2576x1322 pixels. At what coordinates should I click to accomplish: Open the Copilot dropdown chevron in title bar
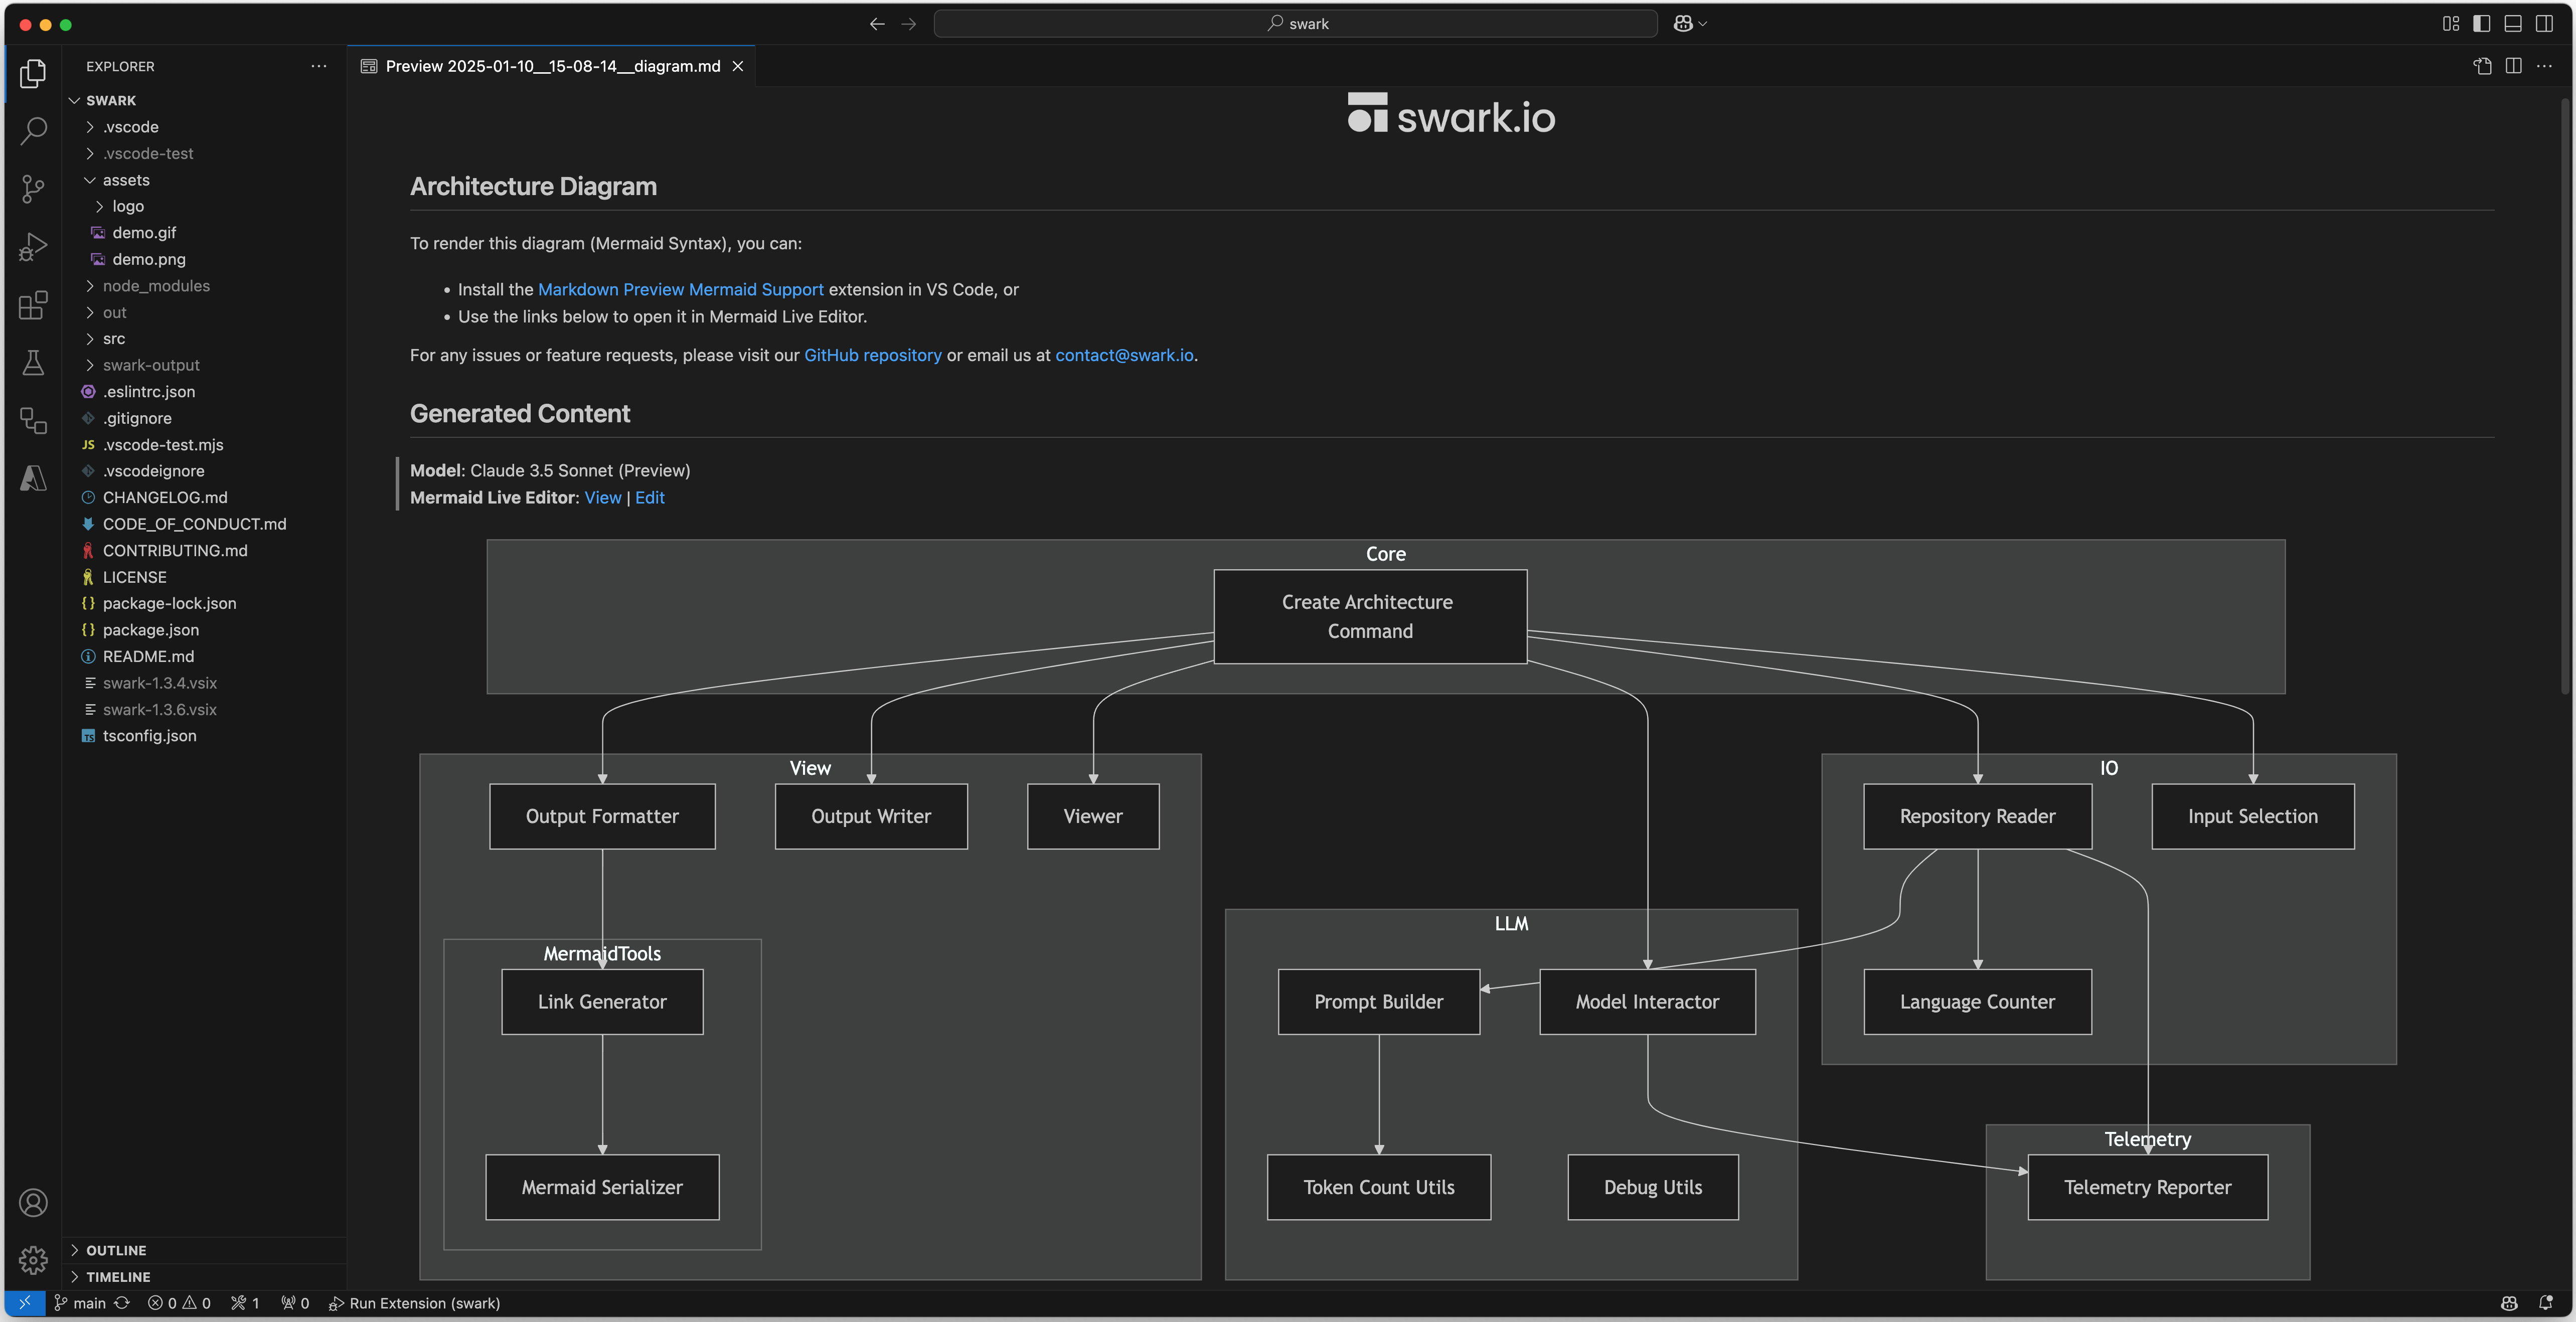[x=1703, y=24]
